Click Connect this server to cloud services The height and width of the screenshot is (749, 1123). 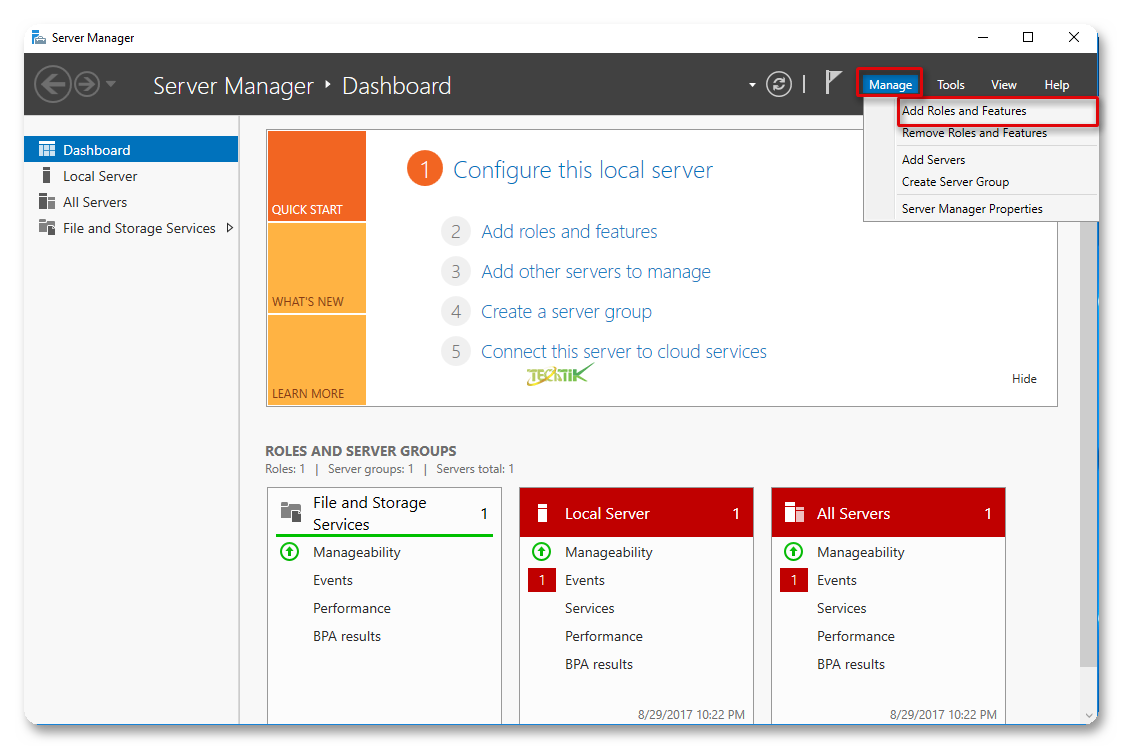coord(623,352)
